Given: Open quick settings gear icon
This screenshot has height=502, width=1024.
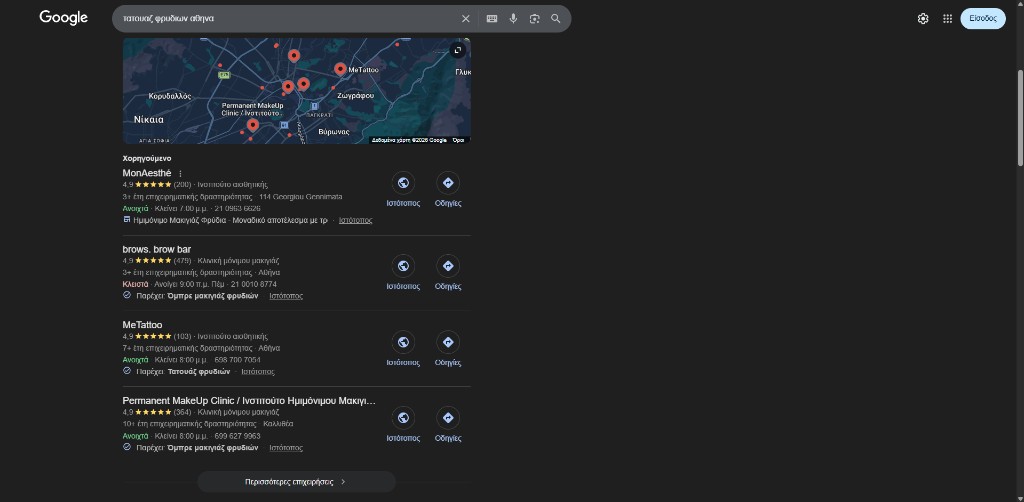Looking at the screenshot, I should 923,19.
